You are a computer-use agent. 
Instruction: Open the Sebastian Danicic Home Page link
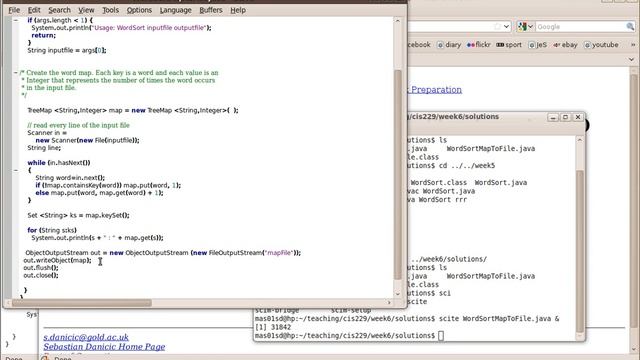[104, 347]
